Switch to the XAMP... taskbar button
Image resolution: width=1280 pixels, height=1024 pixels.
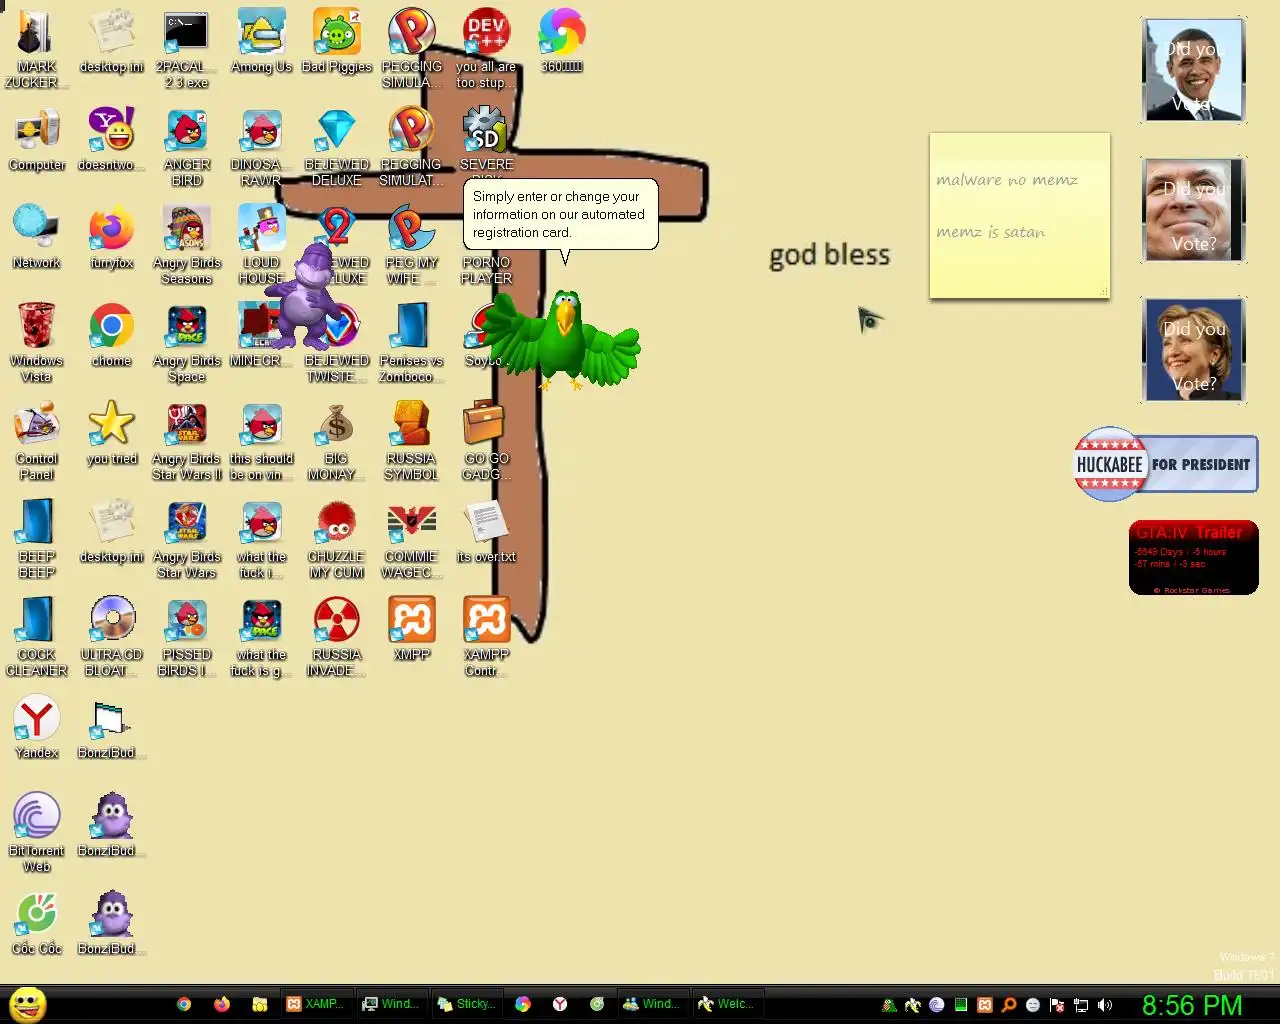[315, 1004]
